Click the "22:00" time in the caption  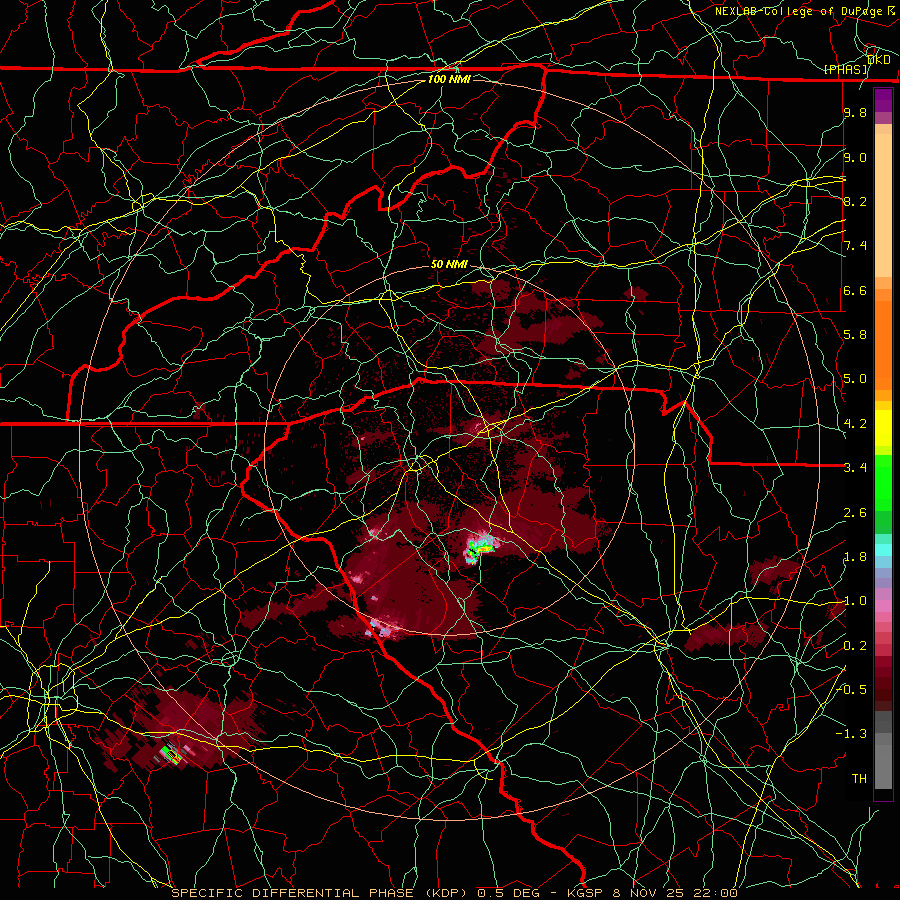(717, 893)
